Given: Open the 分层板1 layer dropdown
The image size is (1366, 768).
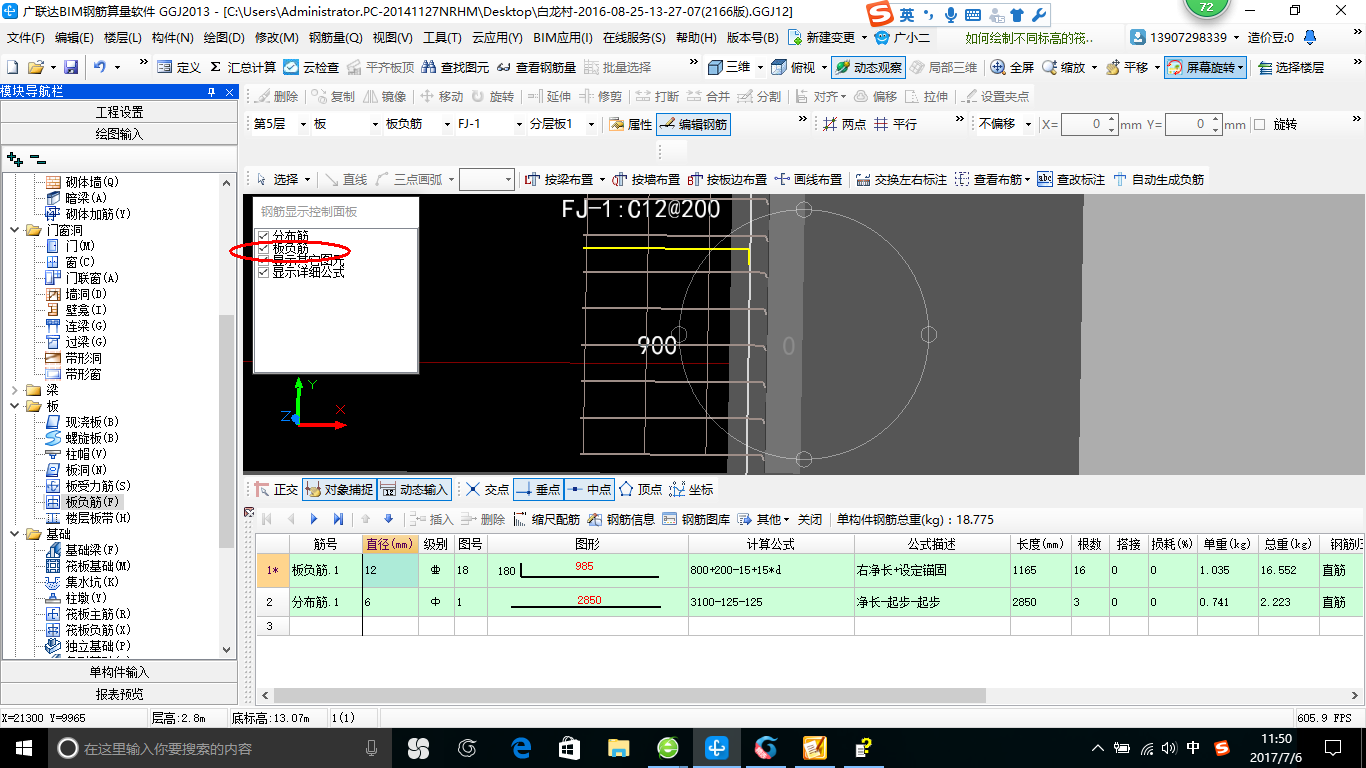Looking at the screenshot, I should pyautogui.click(x=593, y=125).
